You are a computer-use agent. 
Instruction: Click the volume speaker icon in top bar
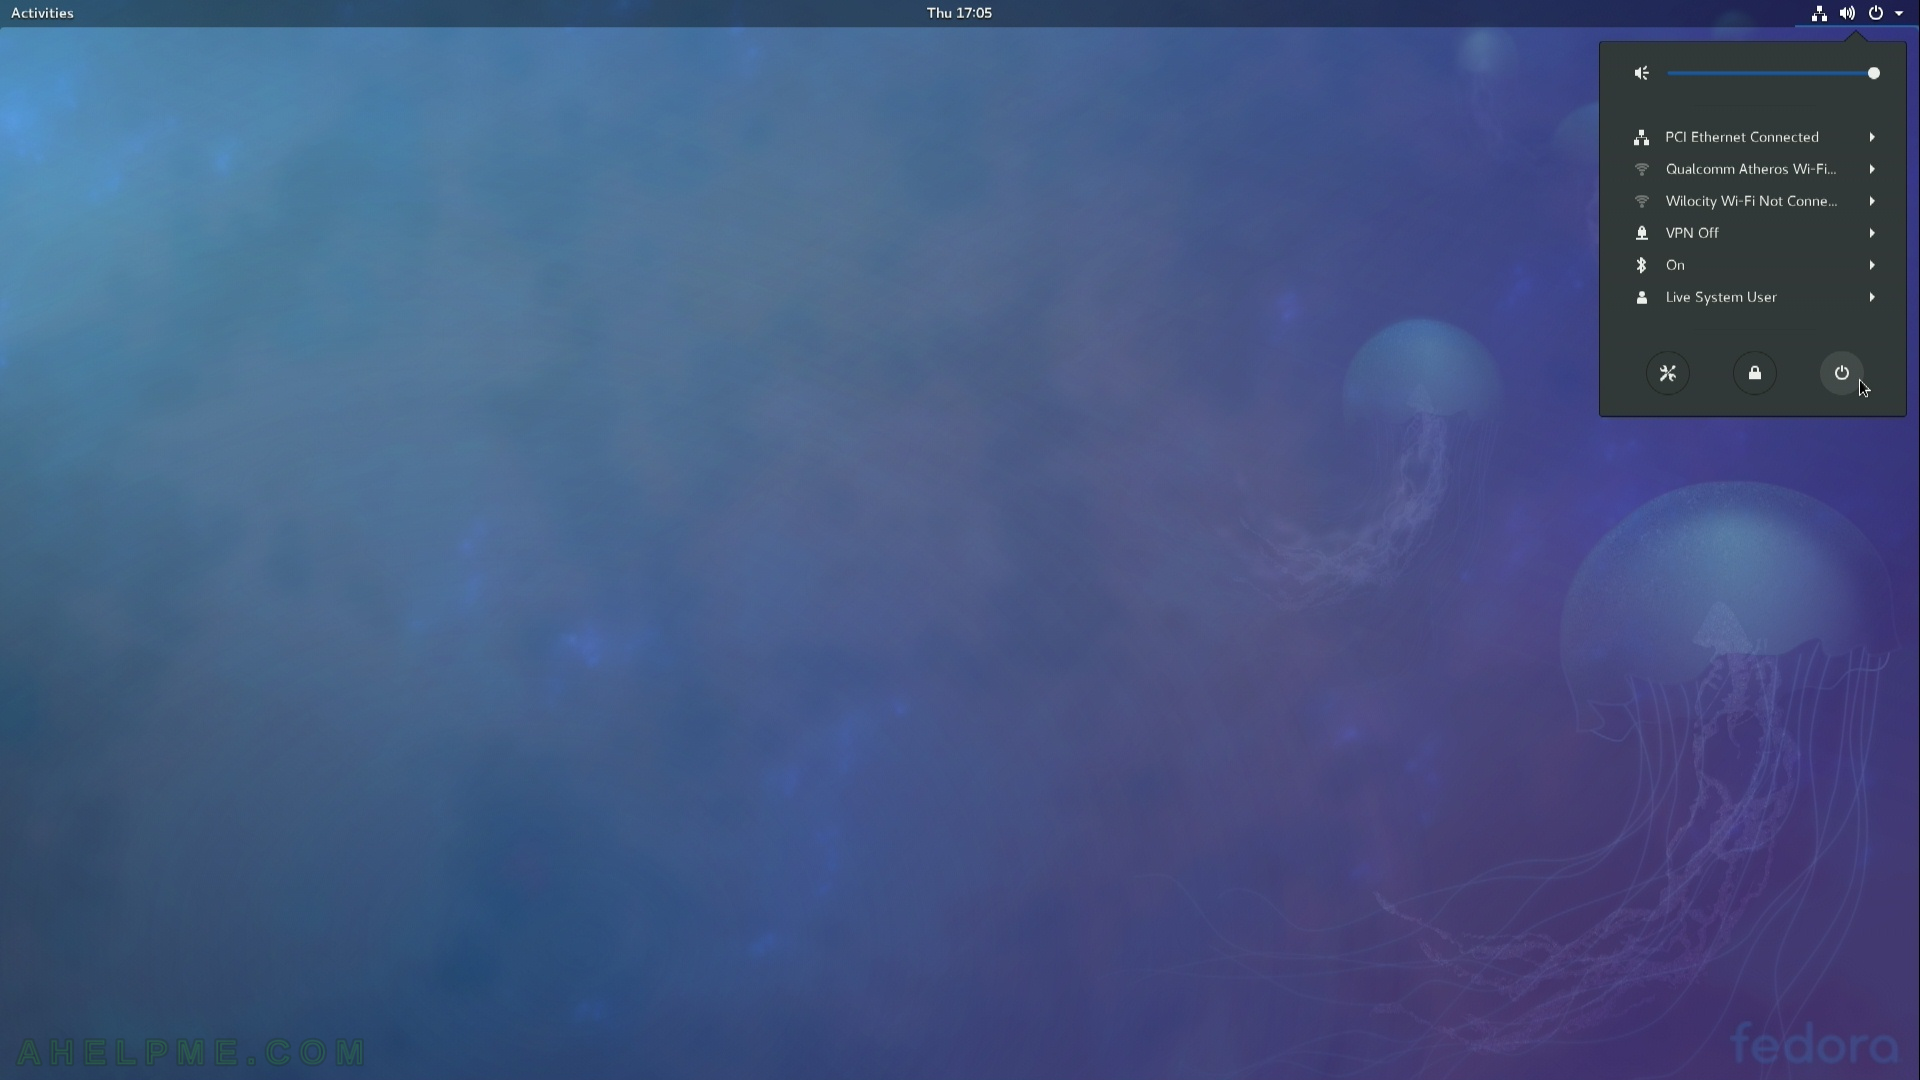(1847, 13)
